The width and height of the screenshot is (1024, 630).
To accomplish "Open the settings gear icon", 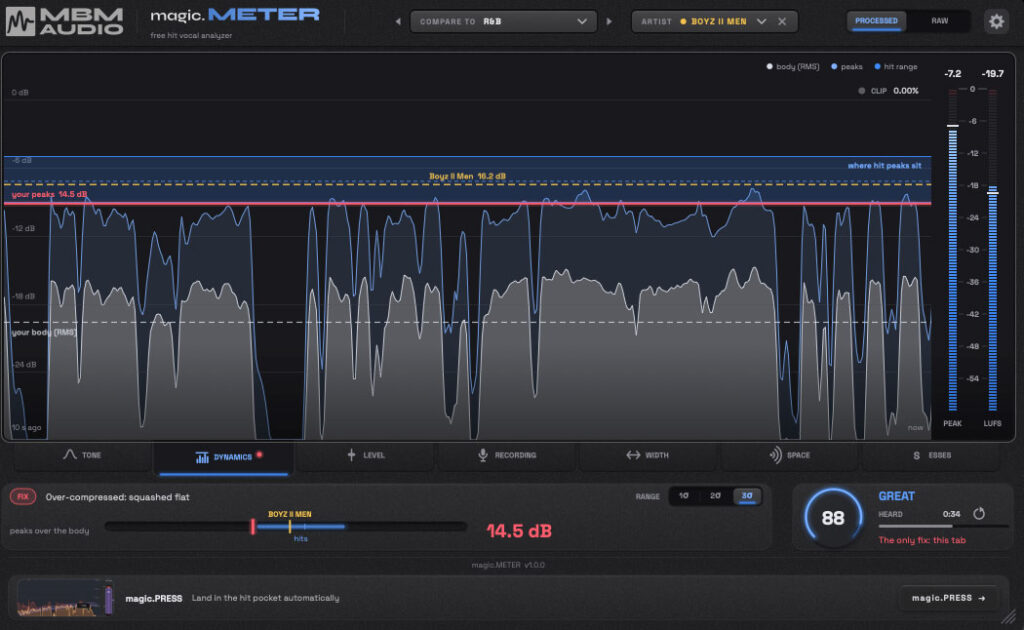I will (996, 22).
